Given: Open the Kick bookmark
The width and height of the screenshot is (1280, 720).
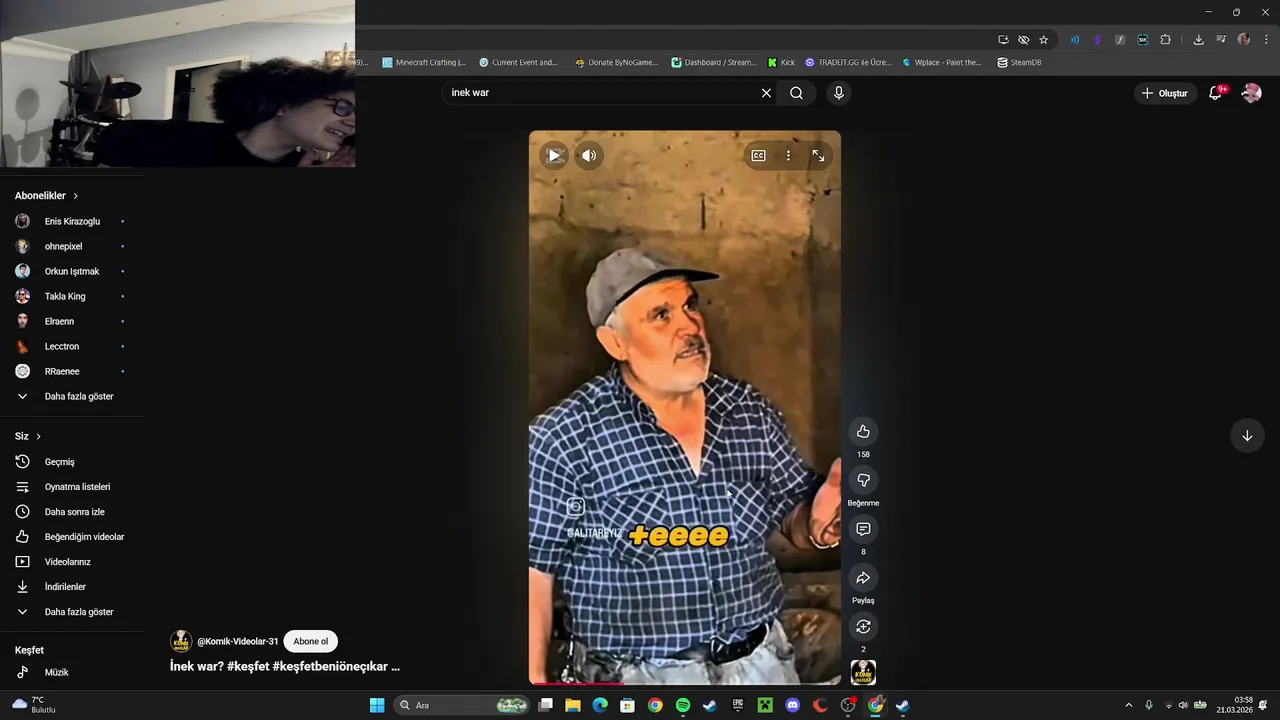Looking at the screenshot, I should (781, 62).
